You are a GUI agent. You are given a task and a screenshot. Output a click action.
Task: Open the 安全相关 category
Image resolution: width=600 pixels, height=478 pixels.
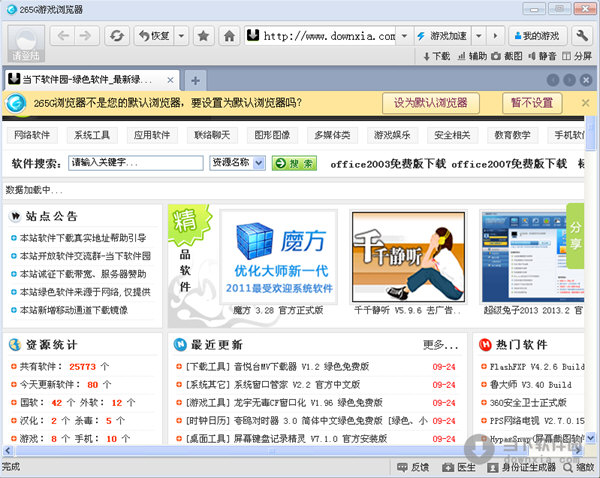[452, 135]
